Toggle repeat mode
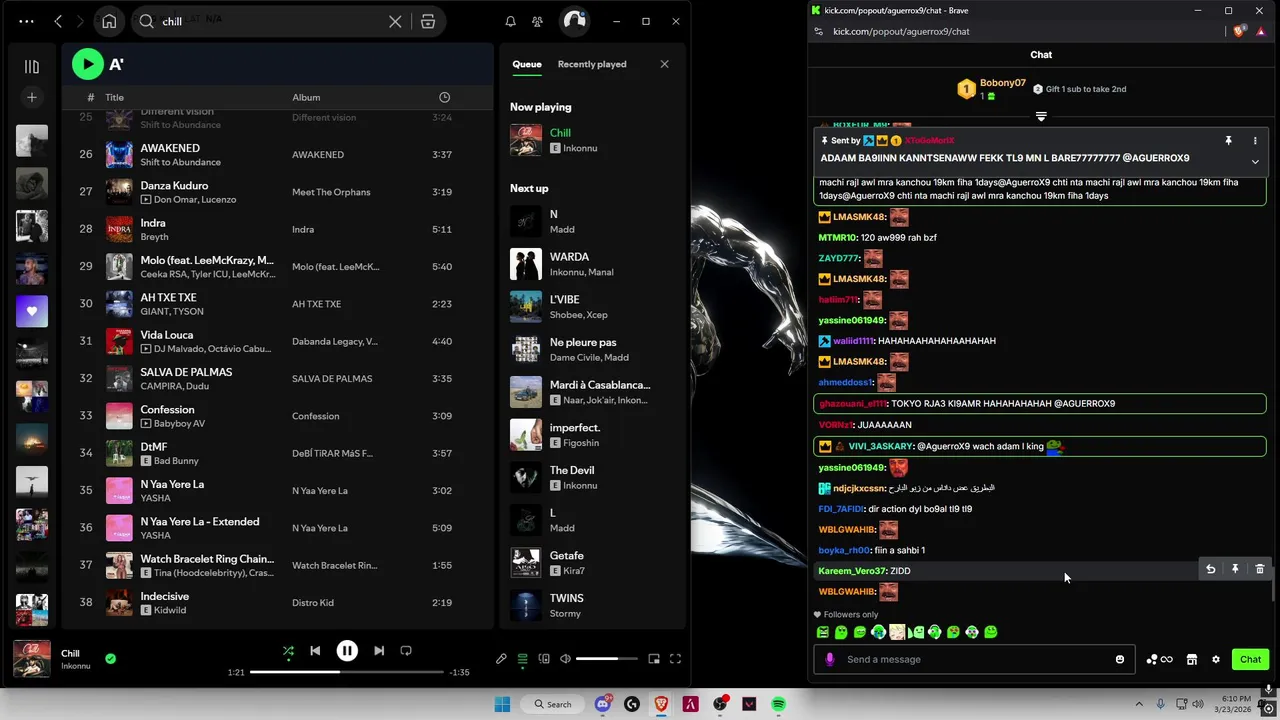 tap(406, 651)
